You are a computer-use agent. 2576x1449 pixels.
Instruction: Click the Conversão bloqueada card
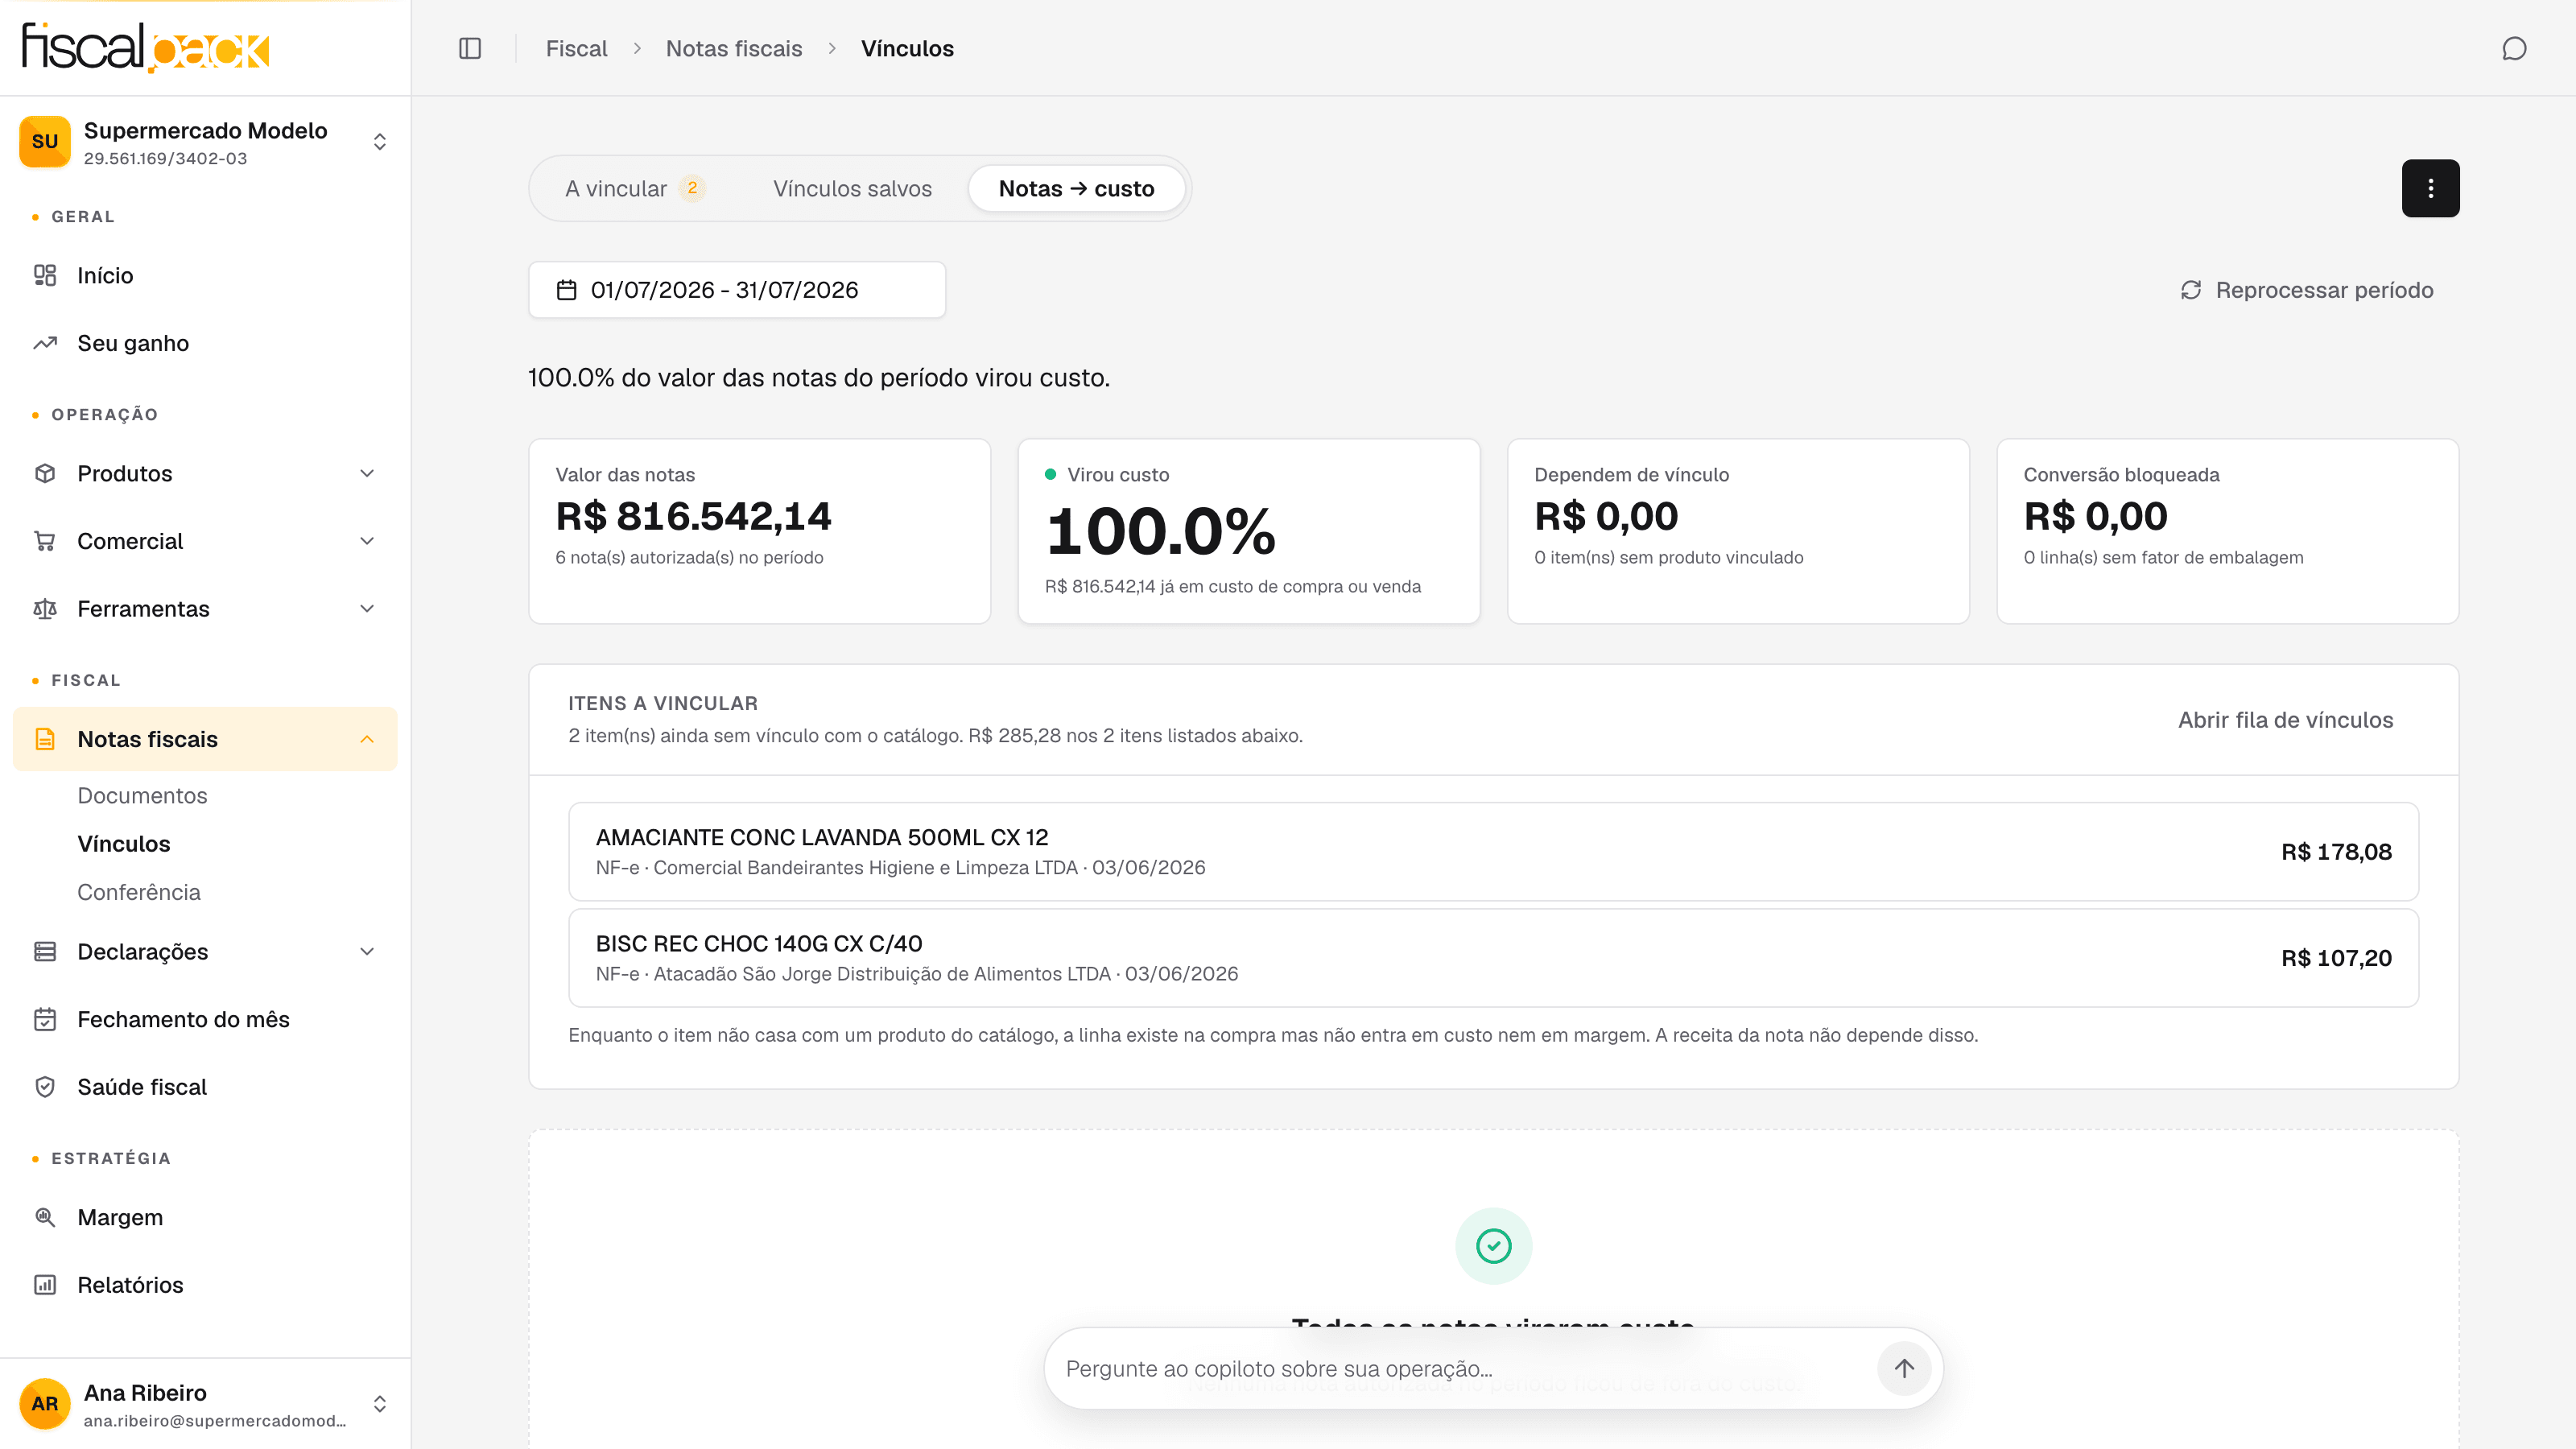pos(2227,531)
